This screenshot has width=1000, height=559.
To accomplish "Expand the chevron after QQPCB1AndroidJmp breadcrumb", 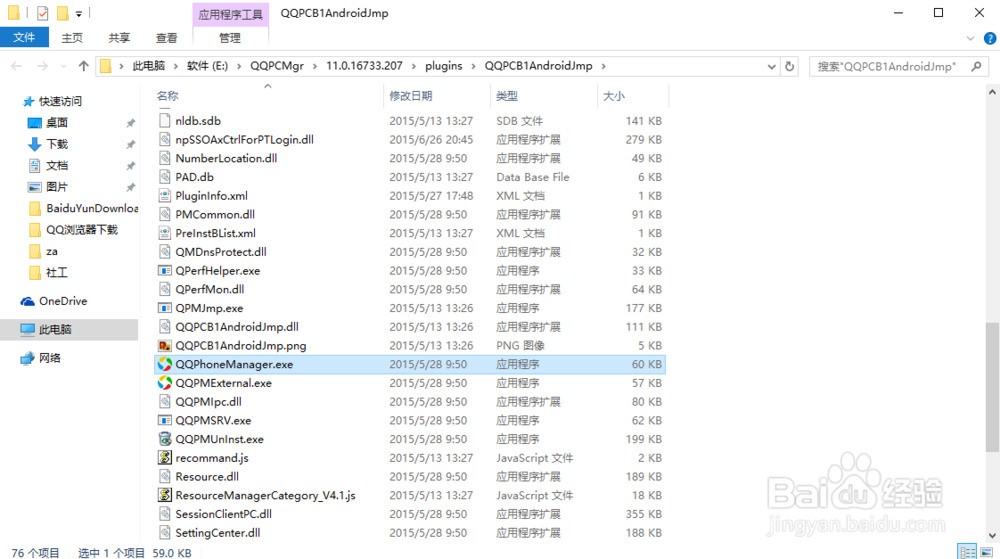I will coord(603,66).
